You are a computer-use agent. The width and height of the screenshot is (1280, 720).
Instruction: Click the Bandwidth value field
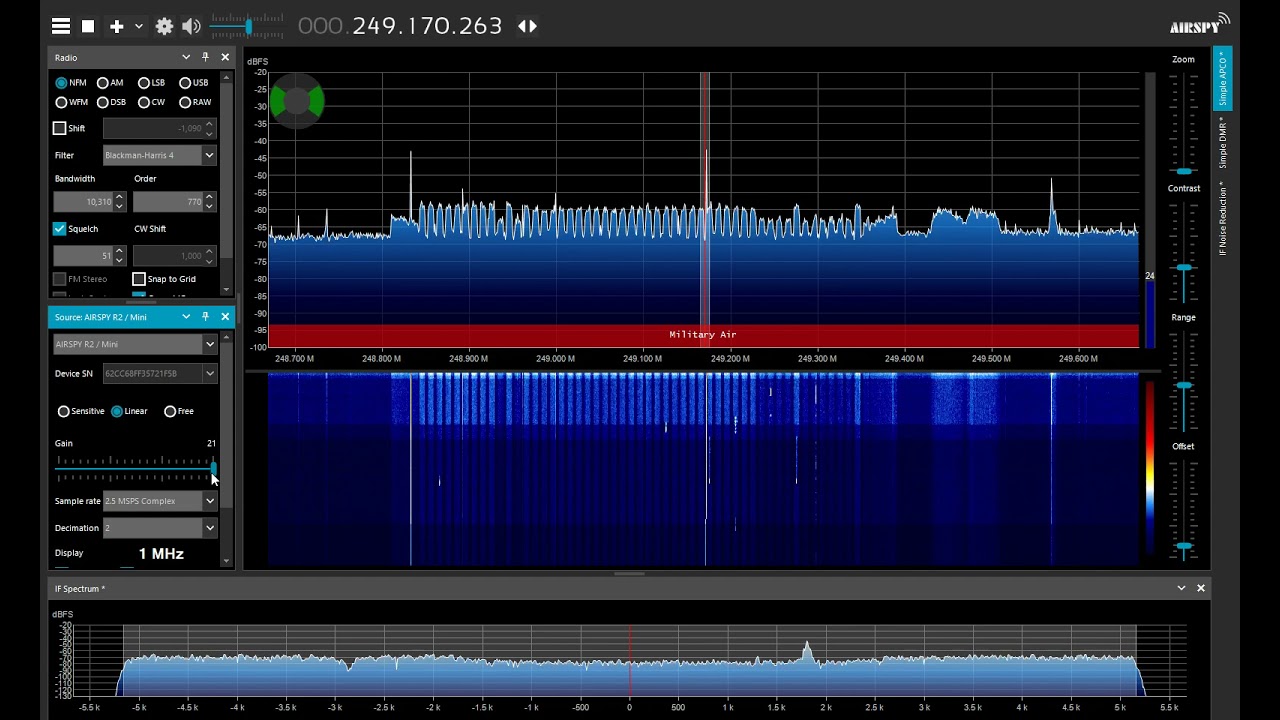[x=84, y=202]
